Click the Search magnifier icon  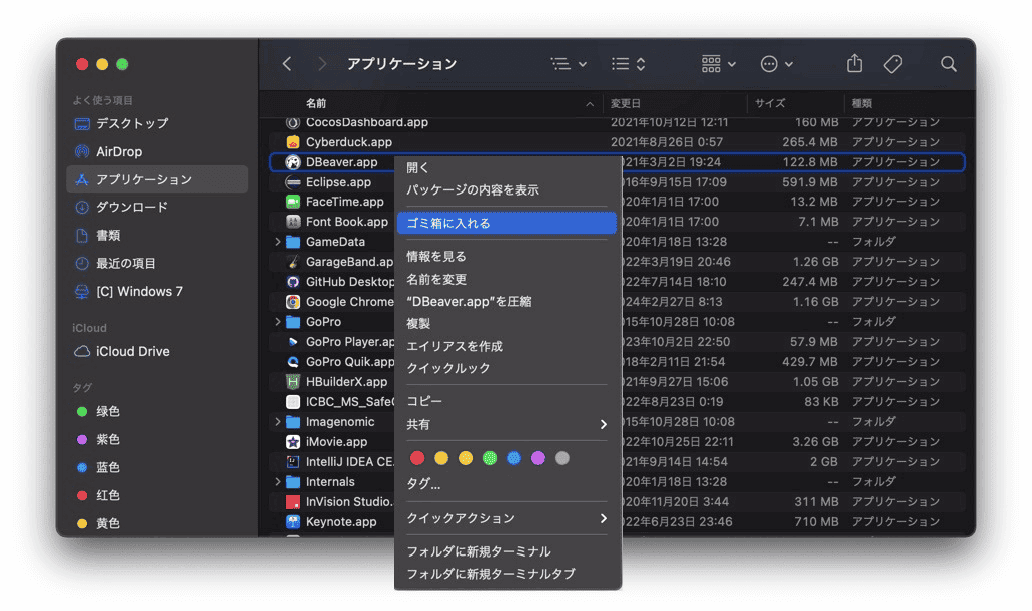tap(948, 64)
